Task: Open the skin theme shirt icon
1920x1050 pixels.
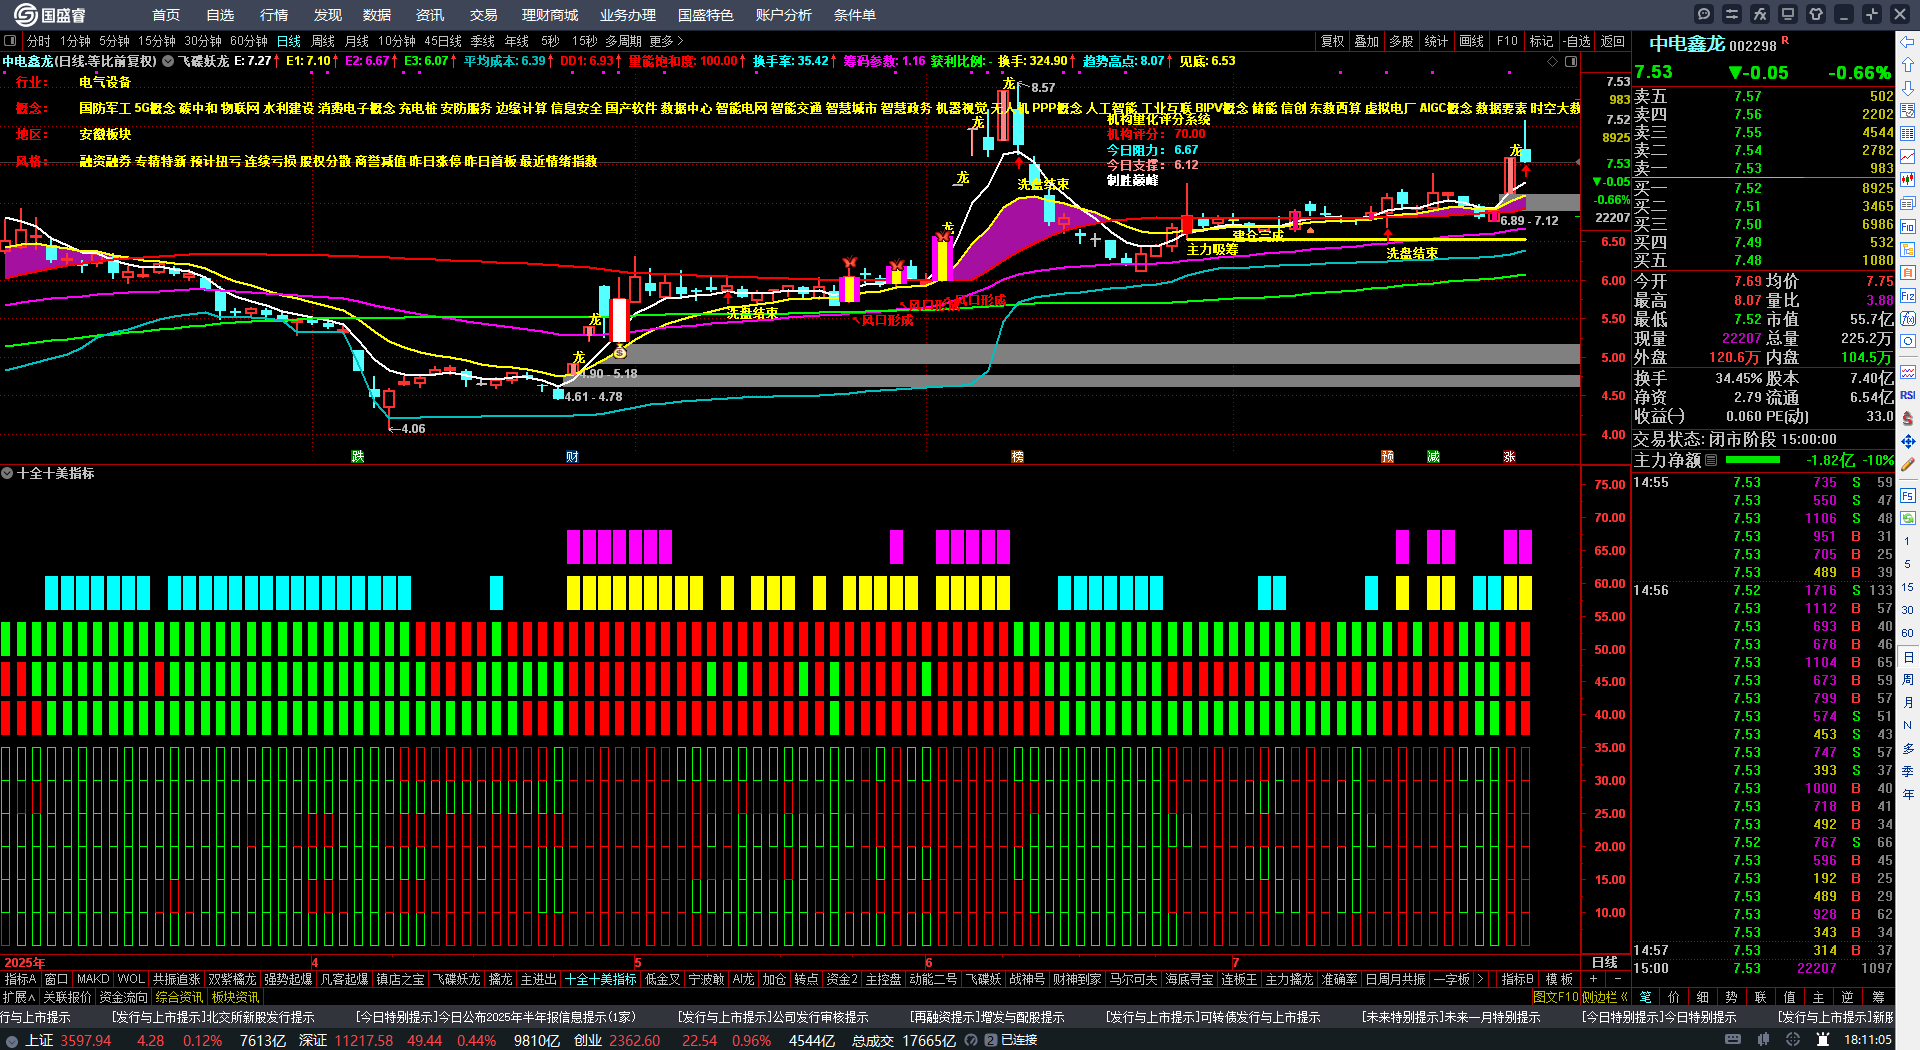Action: pos(1816,14)
